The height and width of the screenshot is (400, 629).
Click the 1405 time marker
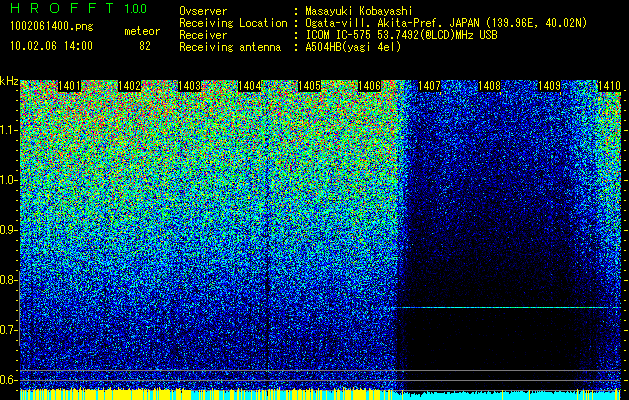[x=309, y=86]
